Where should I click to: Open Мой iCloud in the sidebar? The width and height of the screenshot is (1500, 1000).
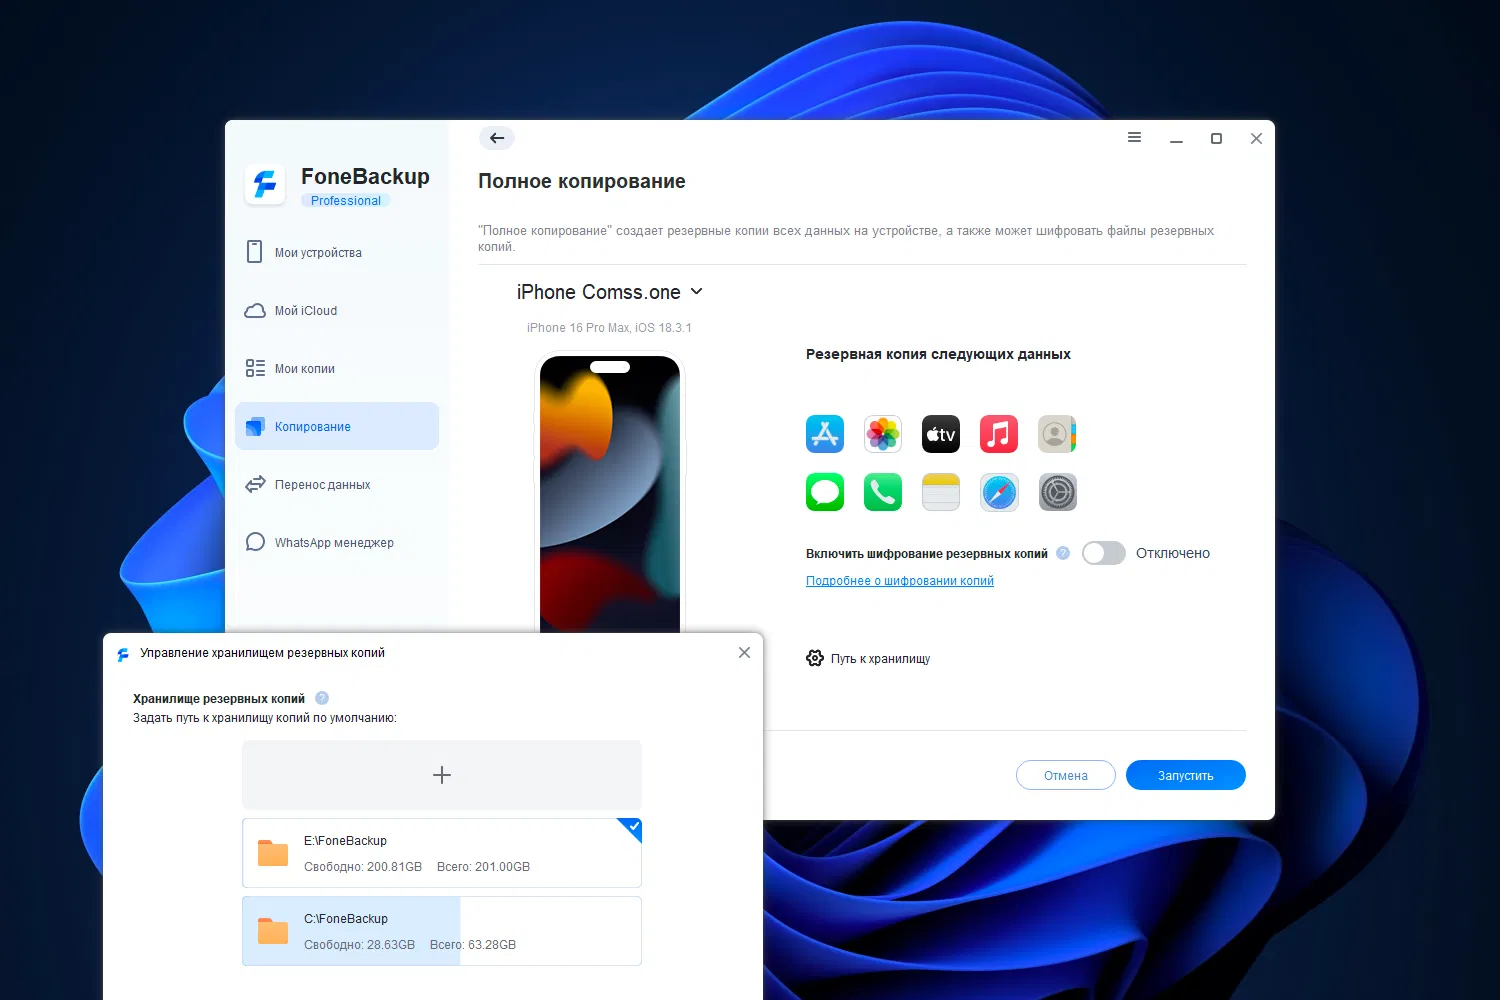point(337,310)
